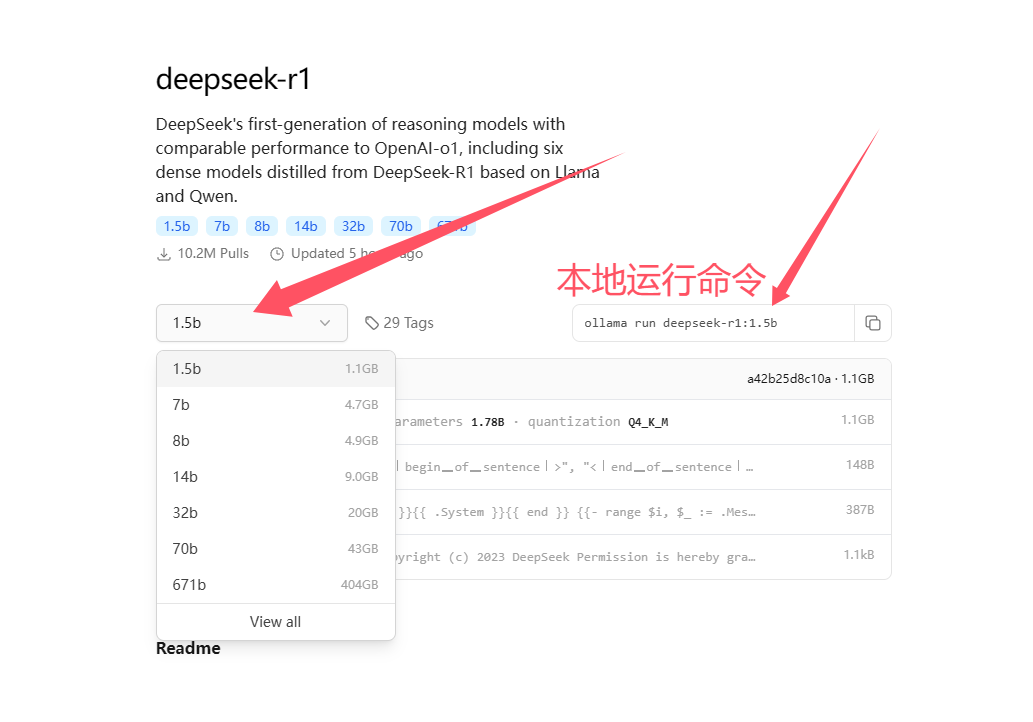Screen dimensions: 1033x722
Task: Open the 29 Tags link
Action: 399,323
